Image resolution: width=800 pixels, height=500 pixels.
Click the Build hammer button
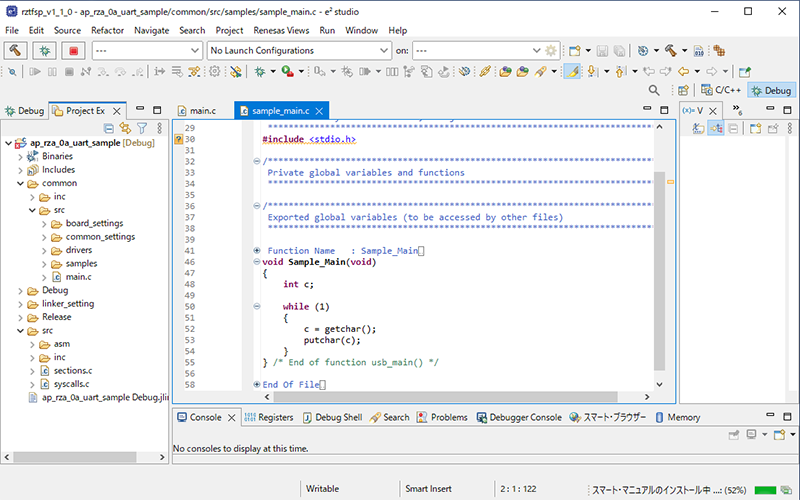pos(15,51)
